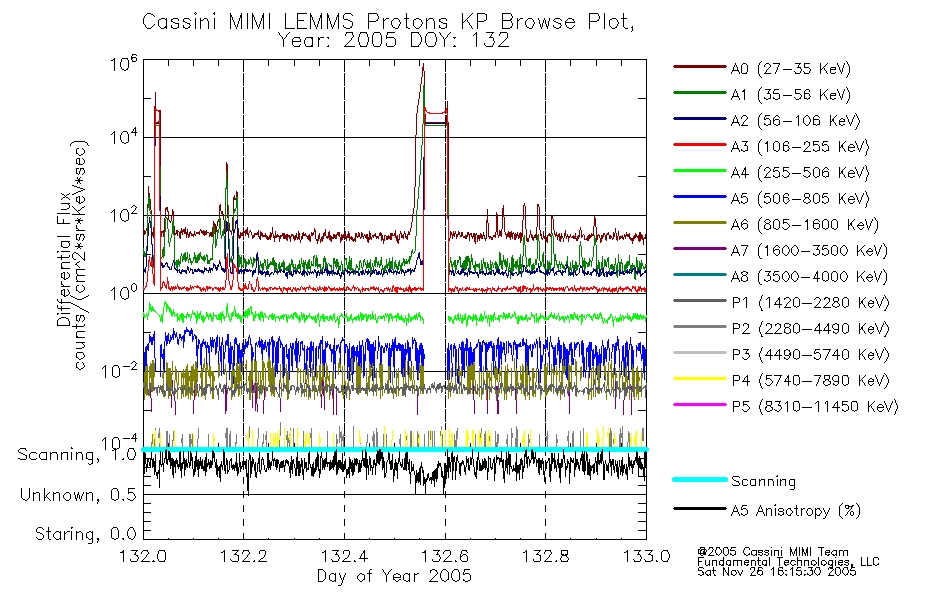Click the Year: 2005 DOY: 132 subtitle
The height and width of the screenshot is (600, 950).
(x=394, y=41)
